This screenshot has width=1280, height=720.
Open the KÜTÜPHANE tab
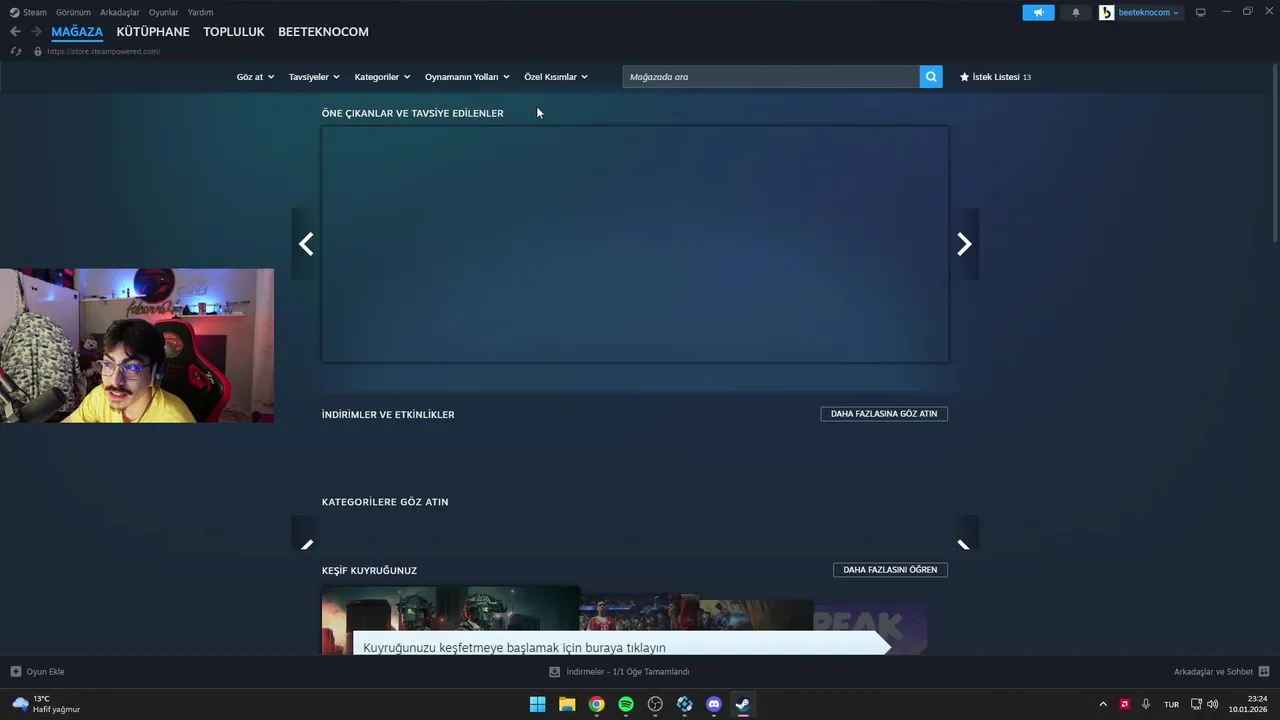tap(153, 32)
